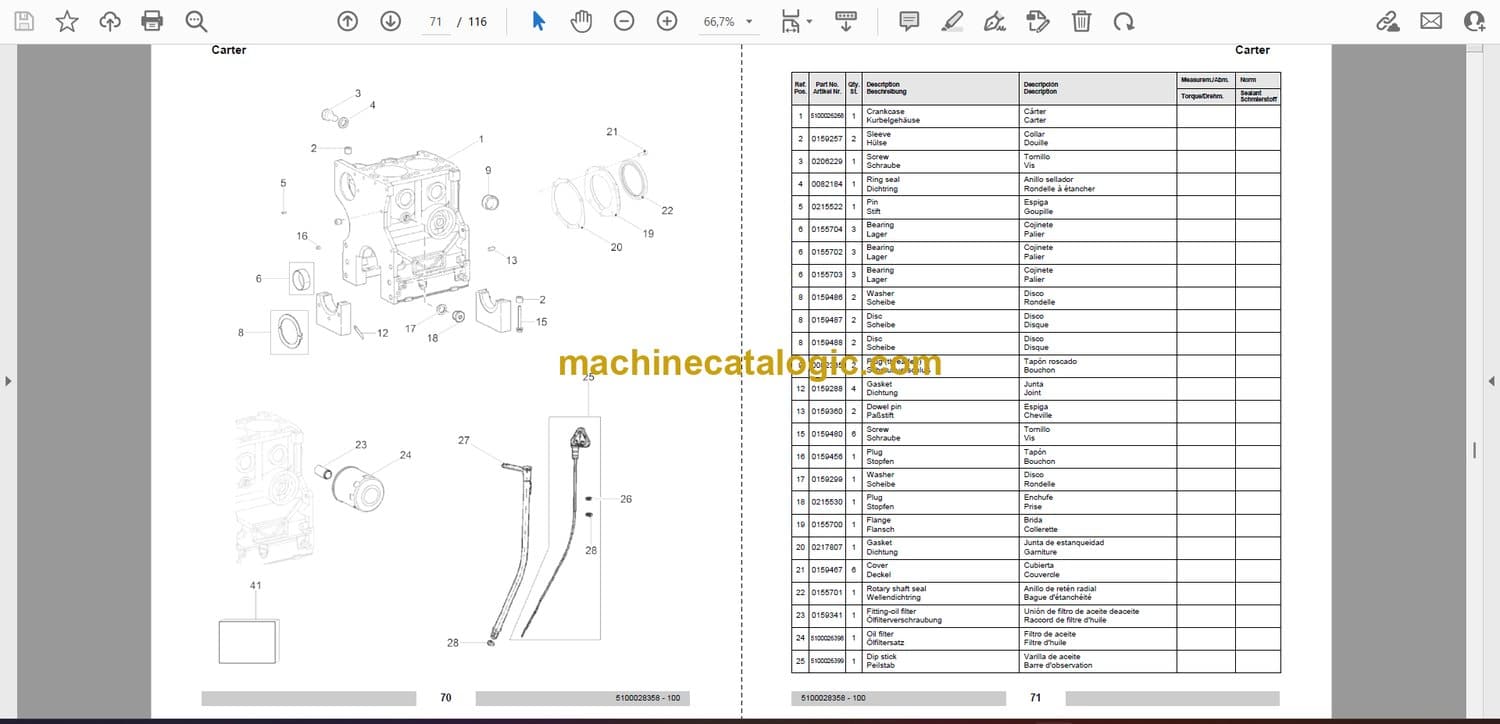Select part number '0215530'

(827, 502)
